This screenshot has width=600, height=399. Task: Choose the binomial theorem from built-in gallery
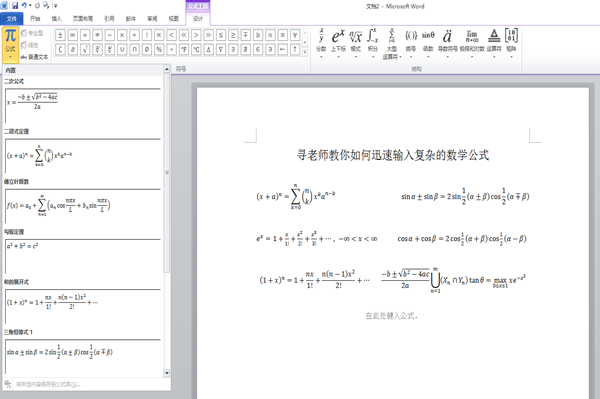coord(83,156)
